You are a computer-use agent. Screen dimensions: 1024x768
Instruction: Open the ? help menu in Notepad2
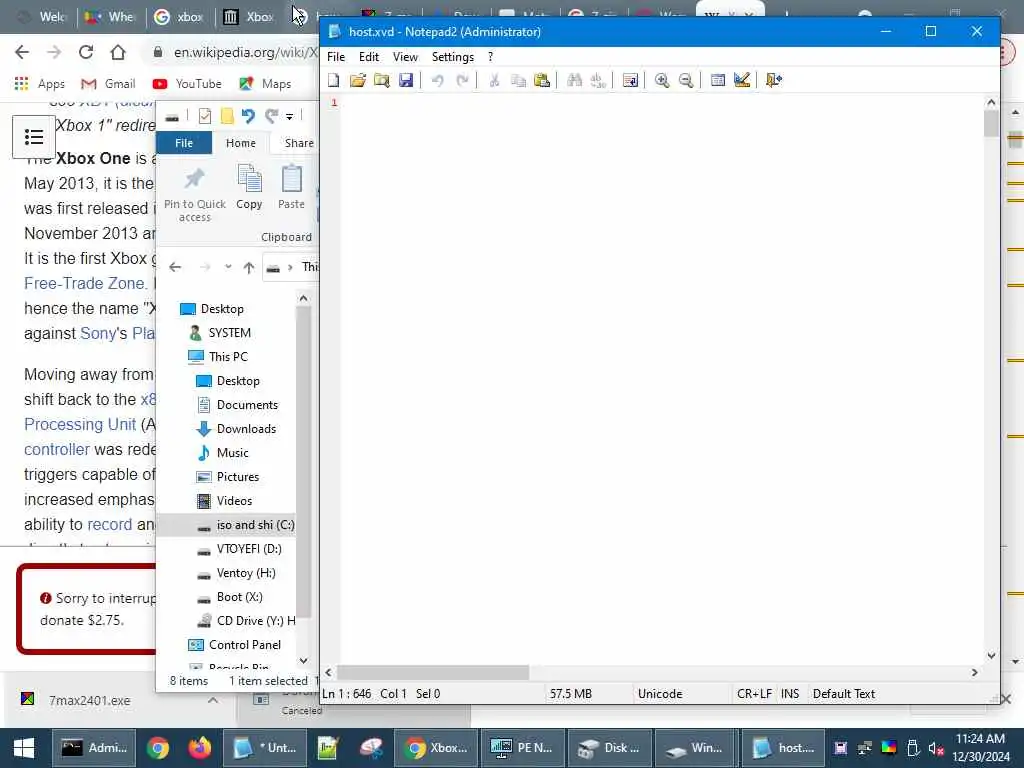pos(490,57)
